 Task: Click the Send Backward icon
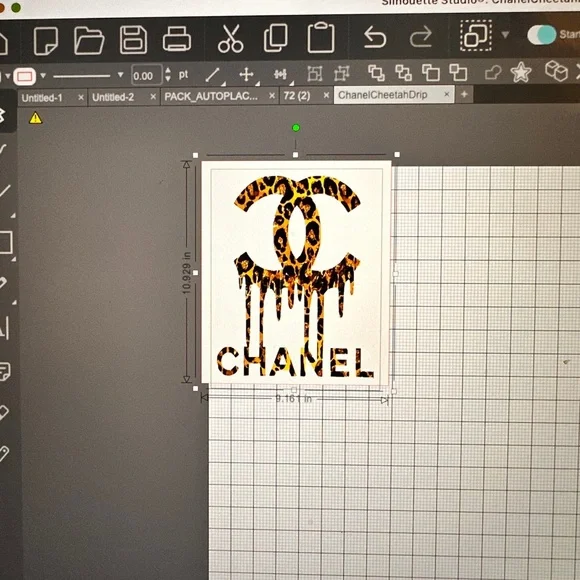(x=458, y=72)
